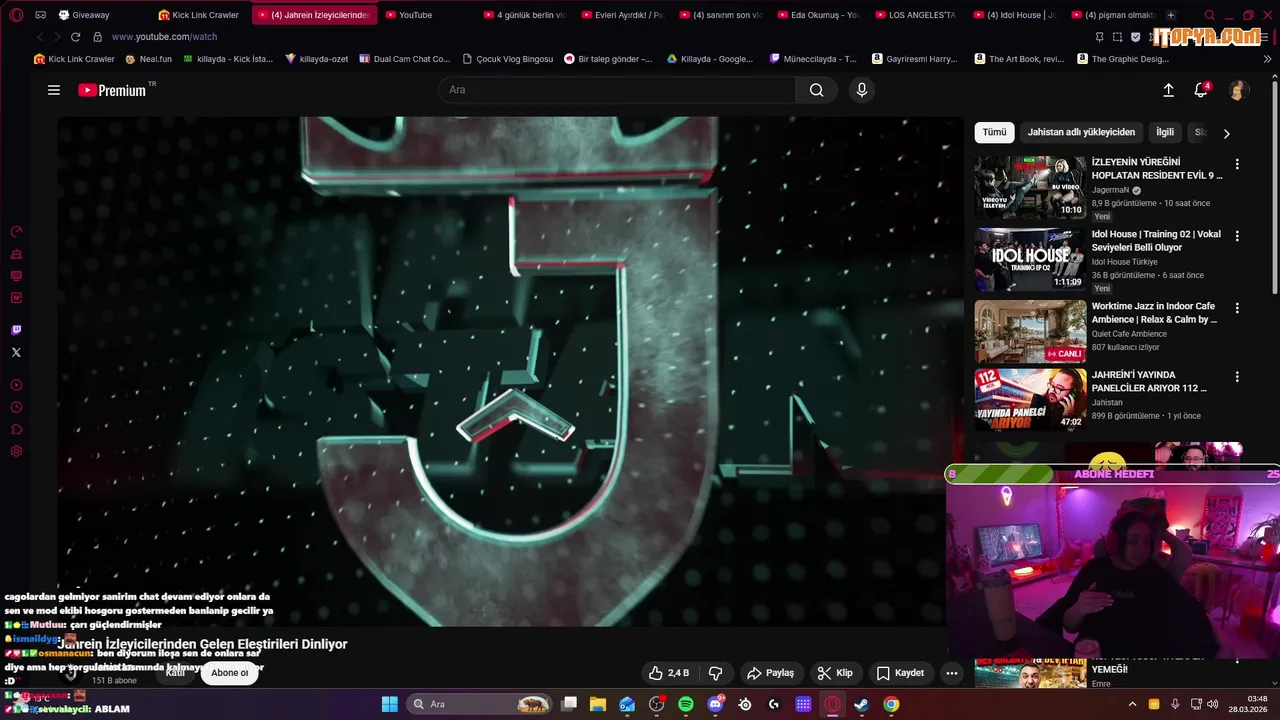Select Jahistan adlı yükleyiciden filter chip
Image resolution: width=1280 pixels, height=720 pixels.
[1081, 132]
